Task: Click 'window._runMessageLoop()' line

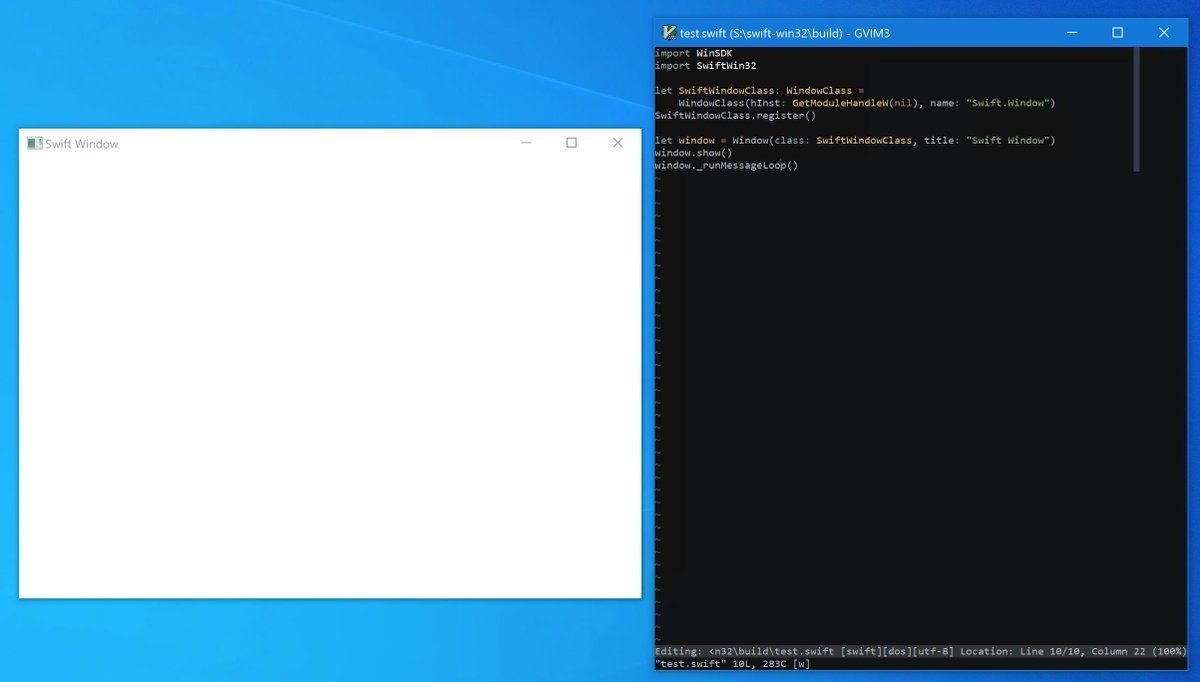Action: coord(727,166)
